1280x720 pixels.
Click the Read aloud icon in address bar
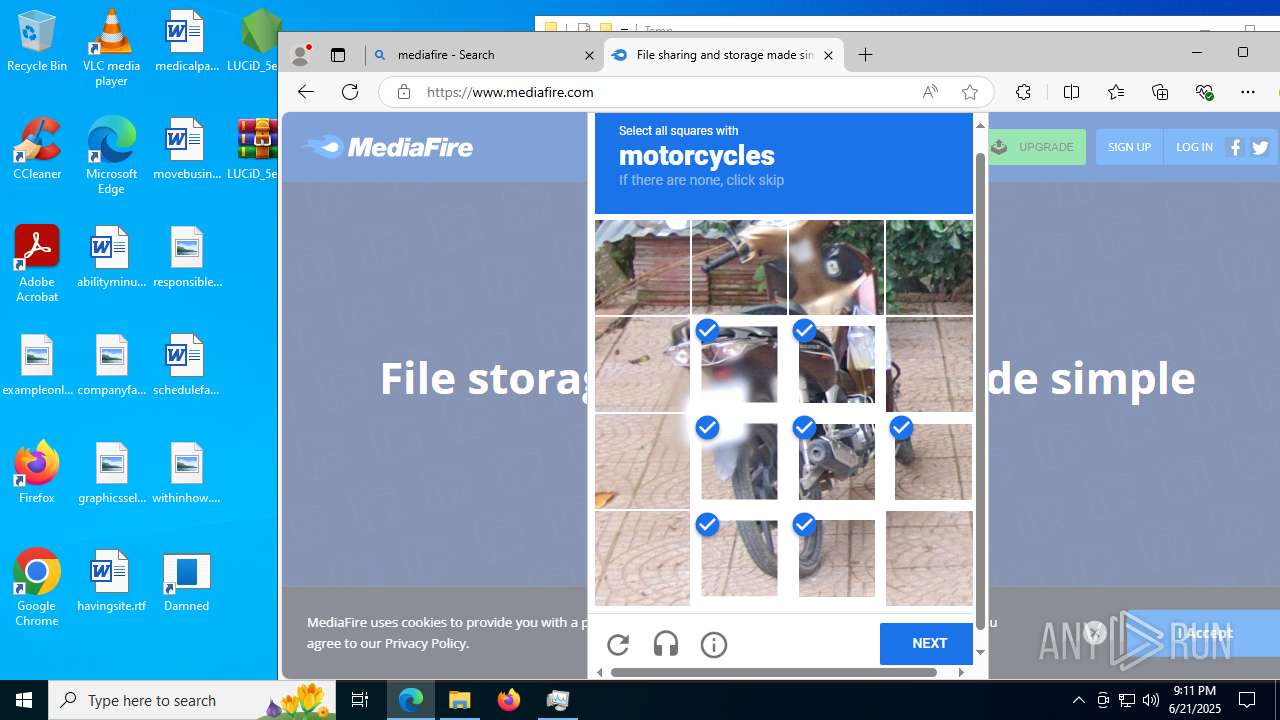(930, 92)
